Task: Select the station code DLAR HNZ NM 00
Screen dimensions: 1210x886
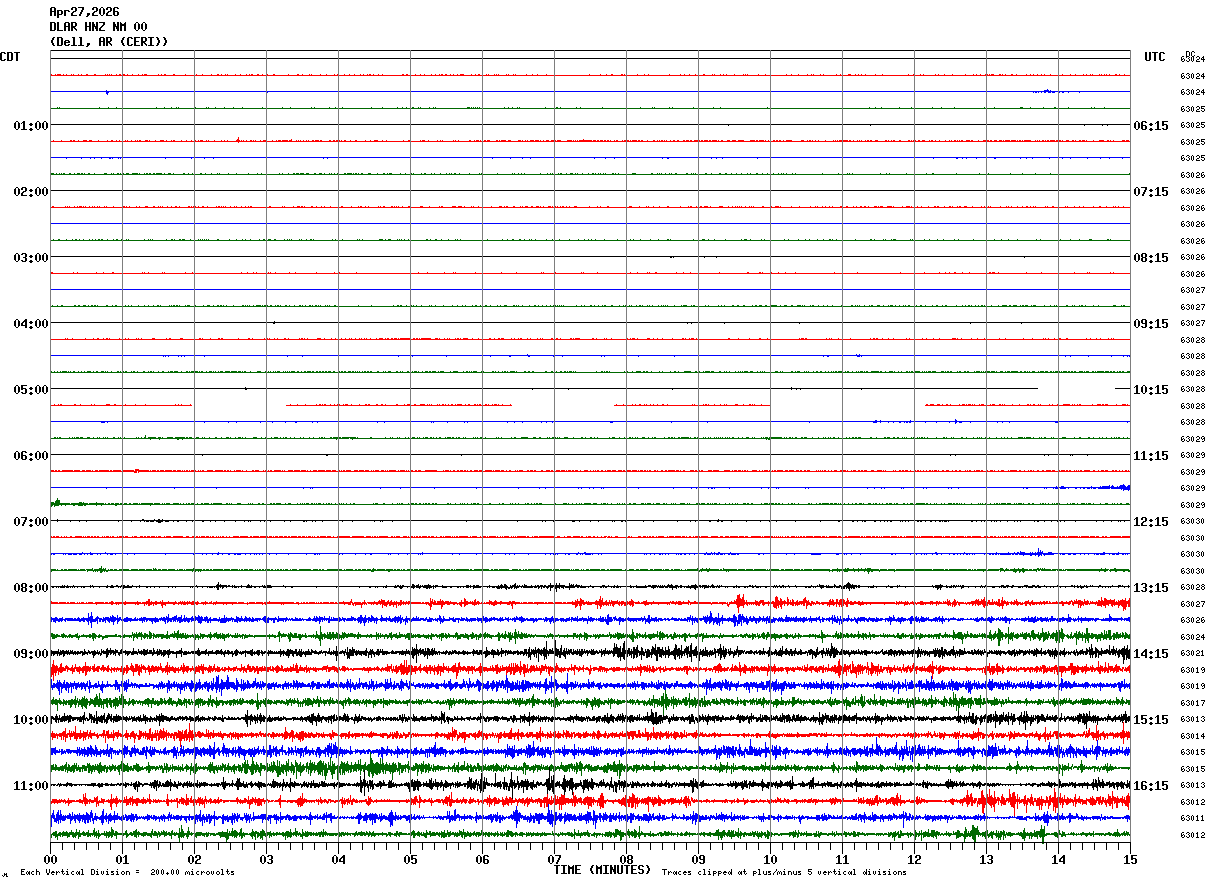Action: coord(98,27)
